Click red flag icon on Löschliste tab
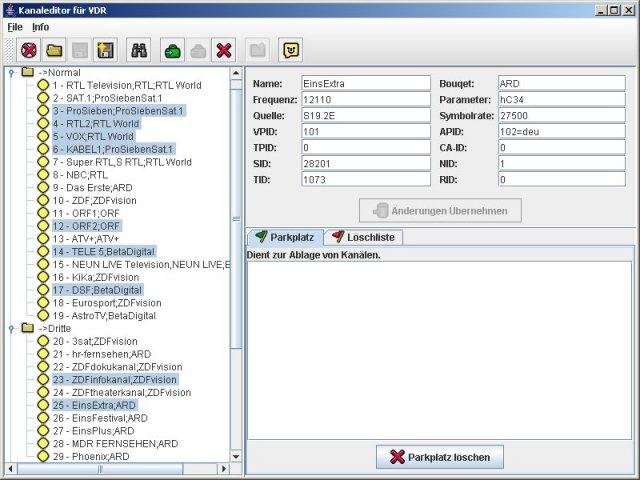 tap(338, 236)
